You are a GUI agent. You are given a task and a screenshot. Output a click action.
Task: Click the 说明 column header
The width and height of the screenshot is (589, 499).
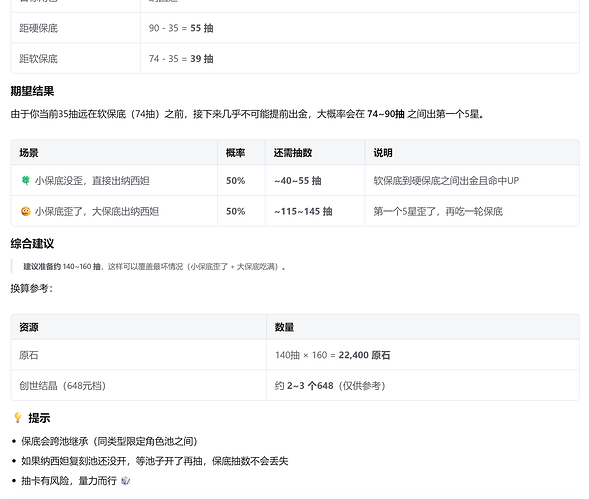[383, 153]
